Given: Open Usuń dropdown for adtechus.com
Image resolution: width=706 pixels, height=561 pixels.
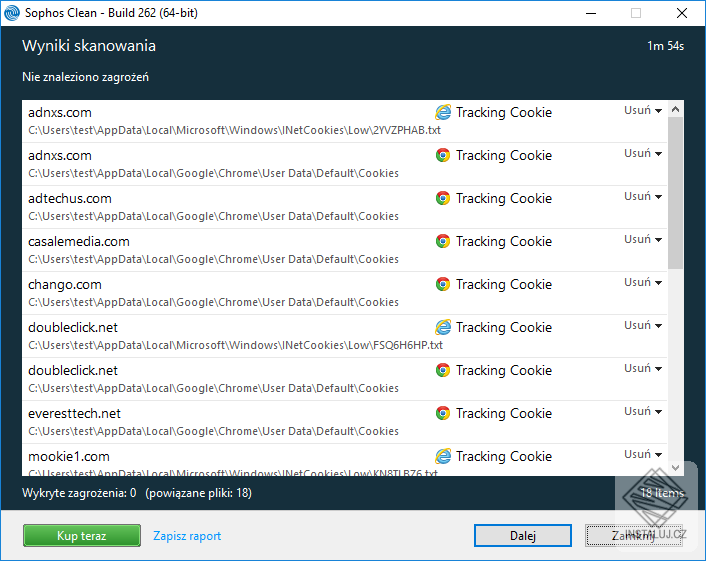Looking at the screenshot, I should coord(643,196).
